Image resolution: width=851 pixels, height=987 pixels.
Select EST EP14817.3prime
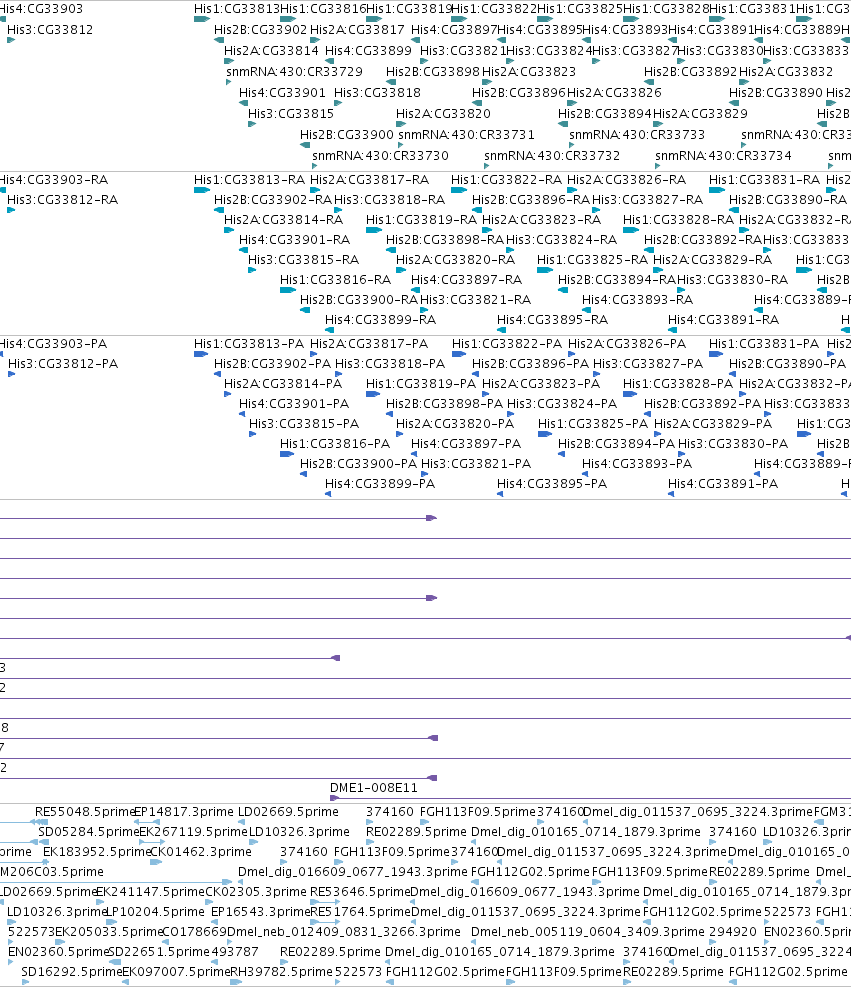pos(184,811)
